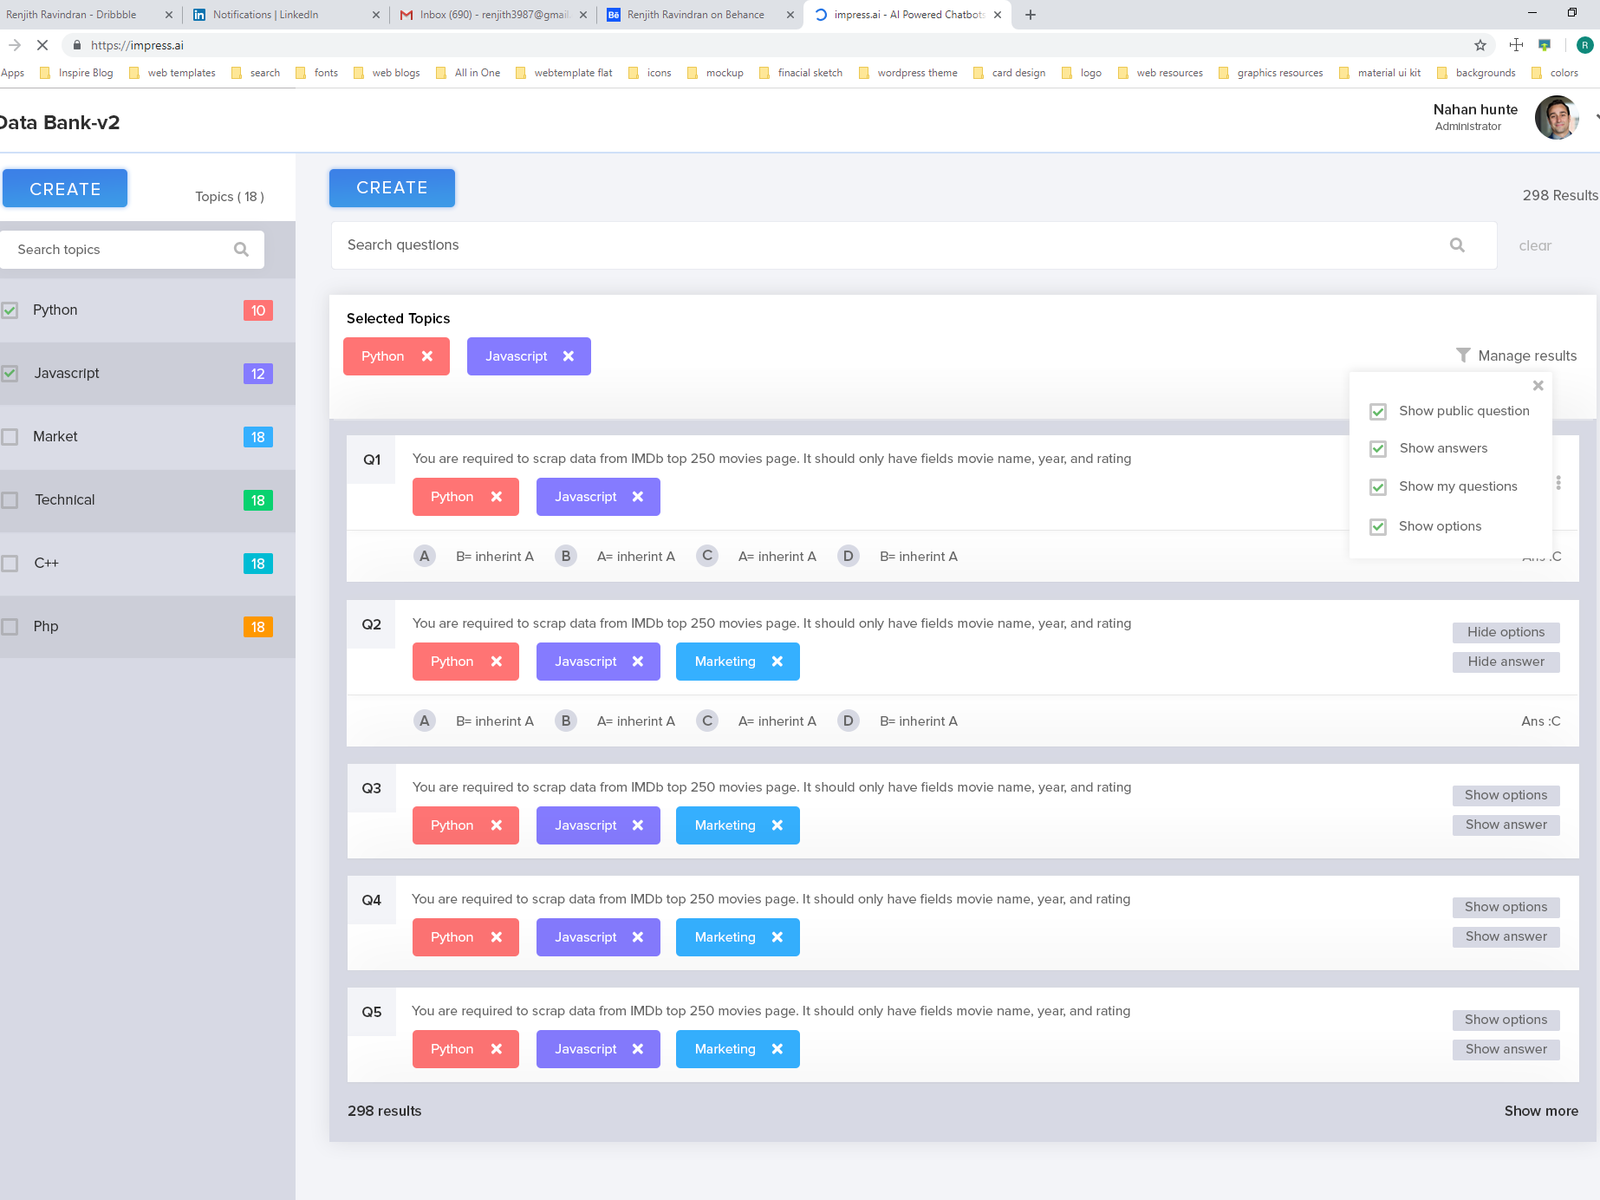
Task: Click the search icon in the questions search bar
Action: (1457, 245)
